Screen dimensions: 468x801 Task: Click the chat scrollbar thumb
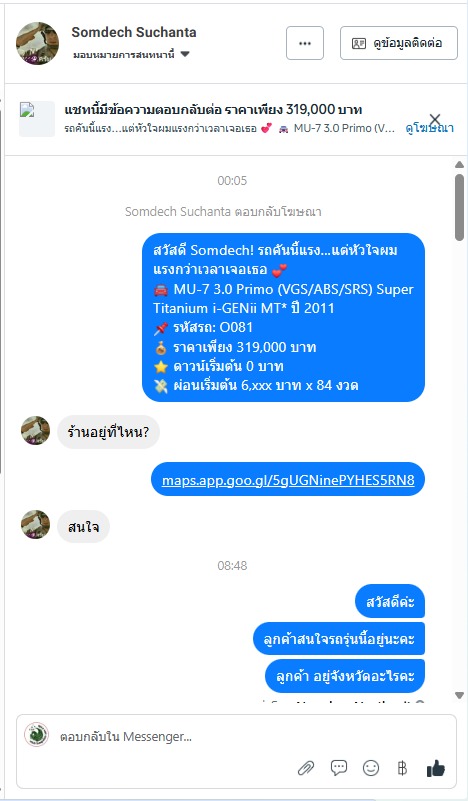[x=459, y=207]
